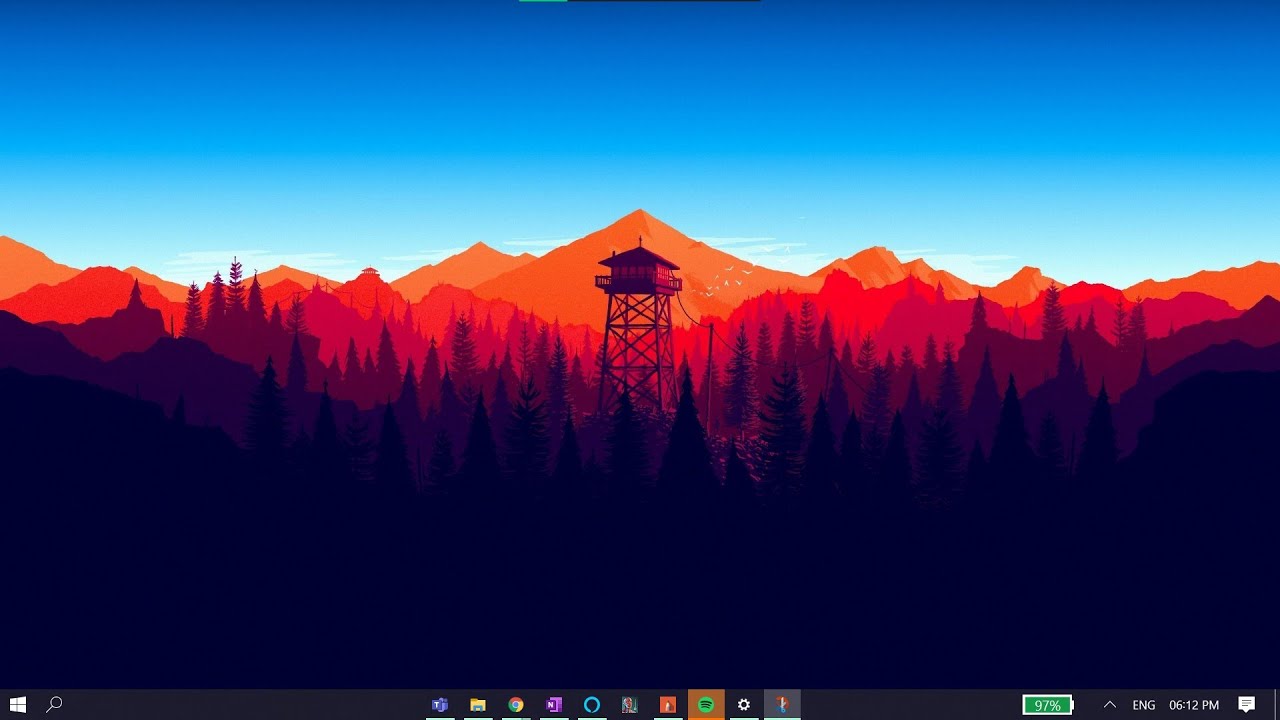This screenshot has width=1280, height=720.
Task: Open the Windows Start menu
Action: [x=17, y=705]
